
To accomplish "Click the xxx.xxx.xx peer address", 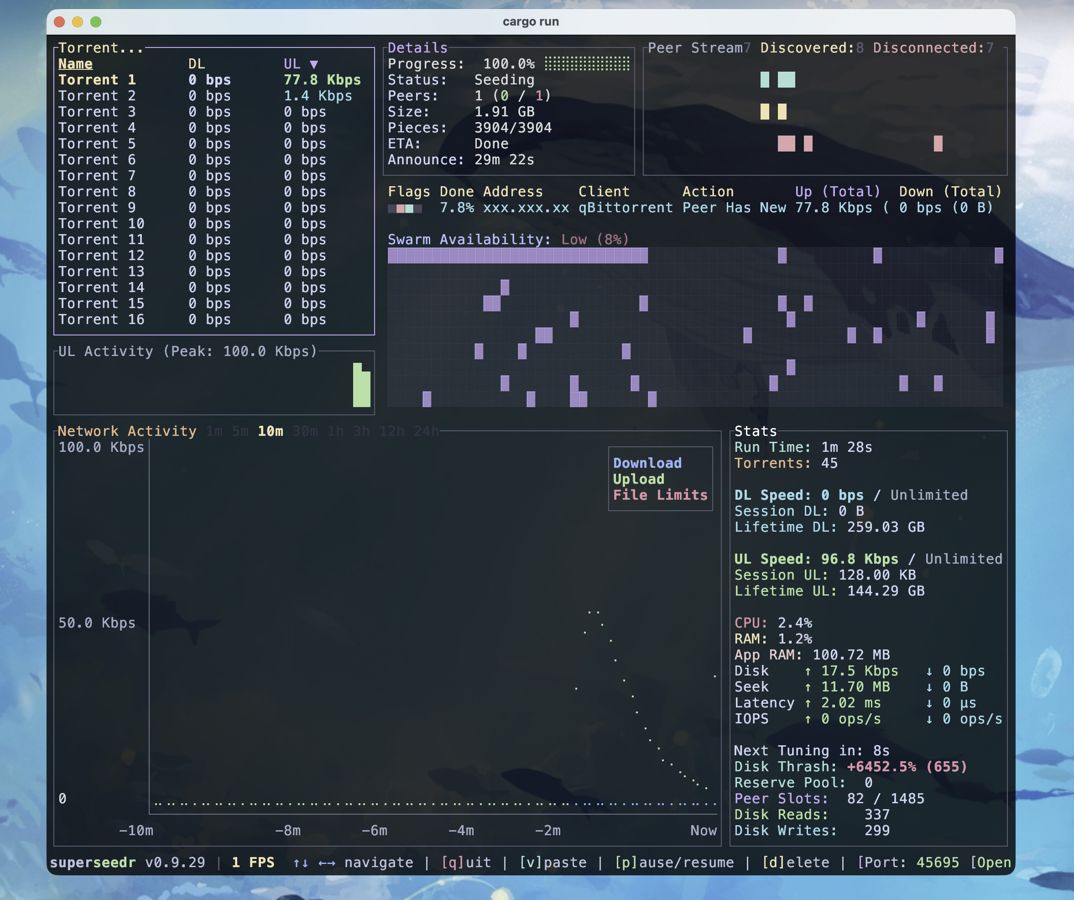I will [x=526, y=208].
